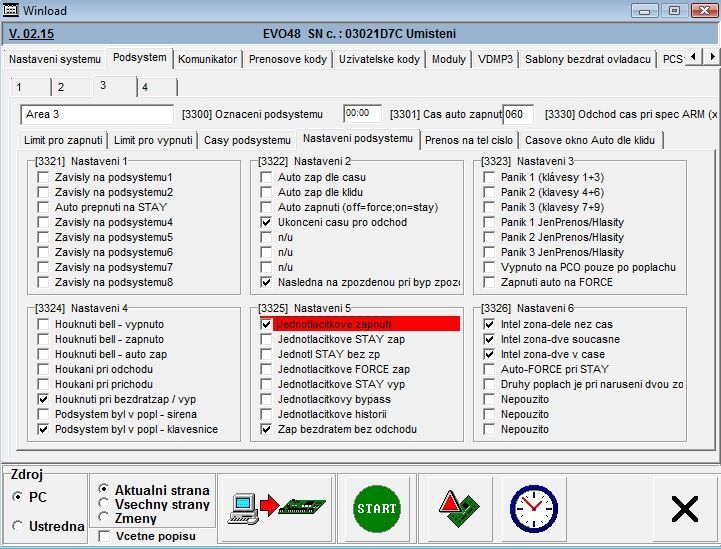
Task: Open the Casy podsystemu tab
Action: 247,140
